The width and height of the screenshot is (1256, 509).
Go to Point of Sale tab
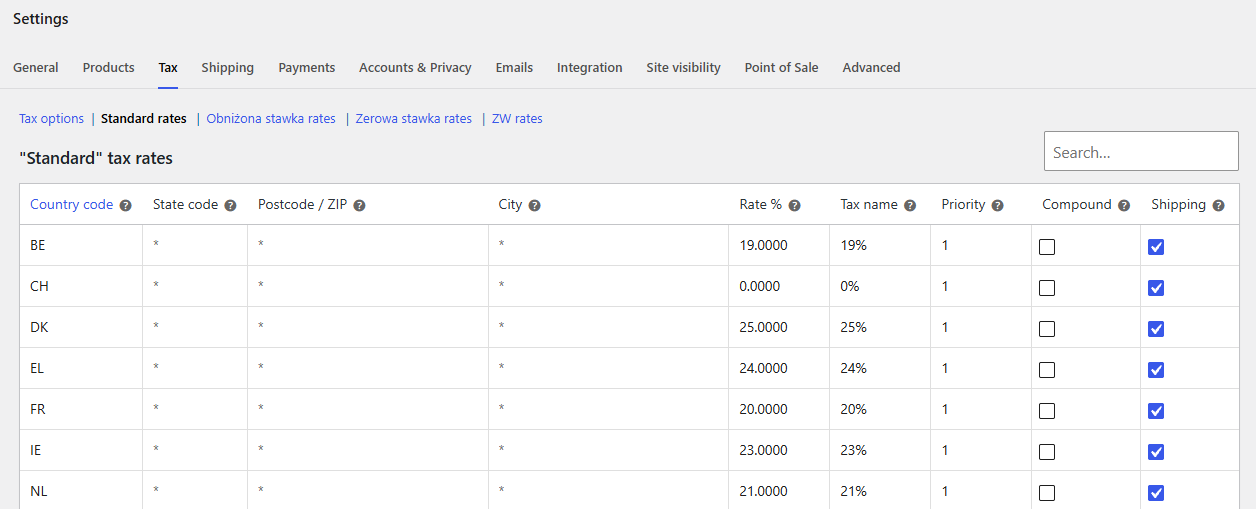pyautogui.click(x=781, y=68)
